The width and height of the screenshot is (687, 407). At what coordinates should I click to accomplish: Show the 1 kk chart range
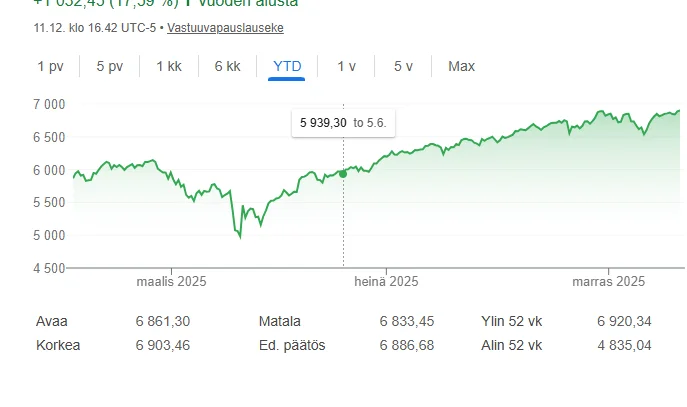coord(169,66)
